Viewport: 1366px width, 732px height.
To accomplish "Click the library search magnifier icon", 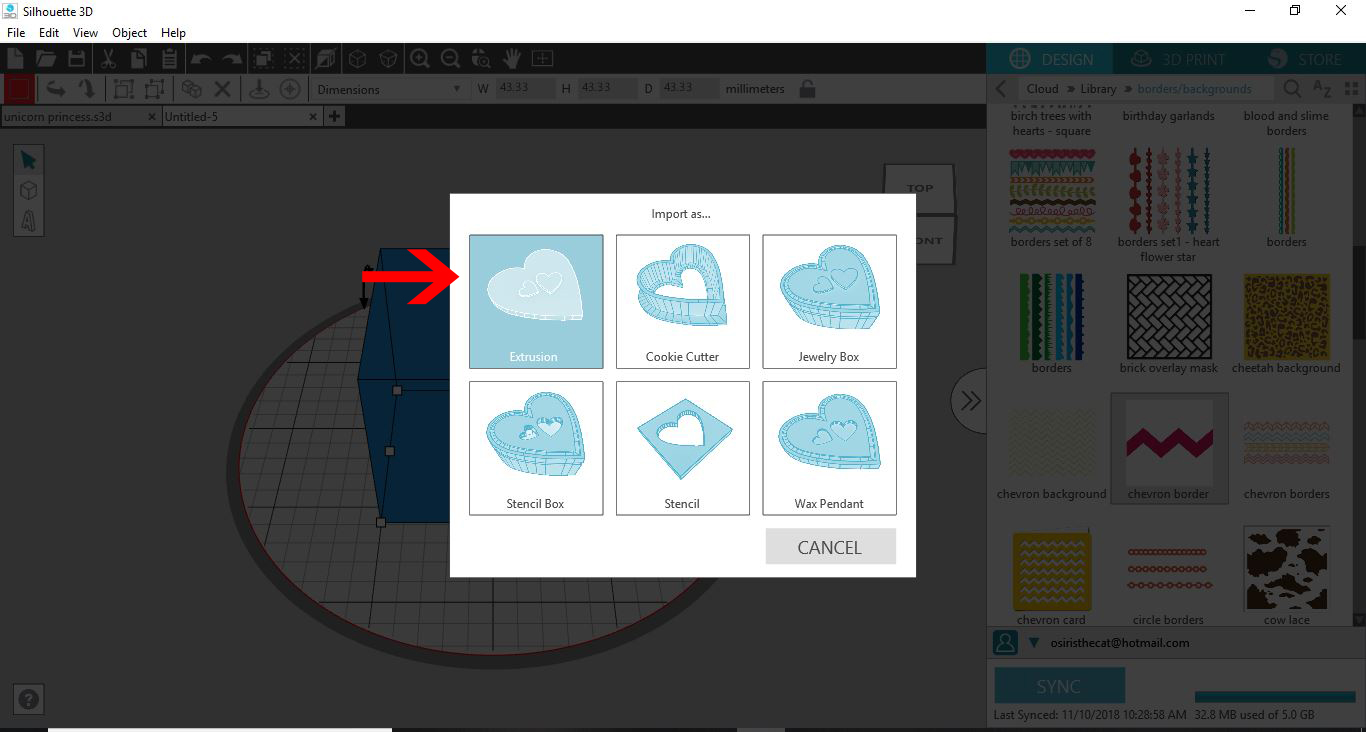I will click(x=1292, y=89).
